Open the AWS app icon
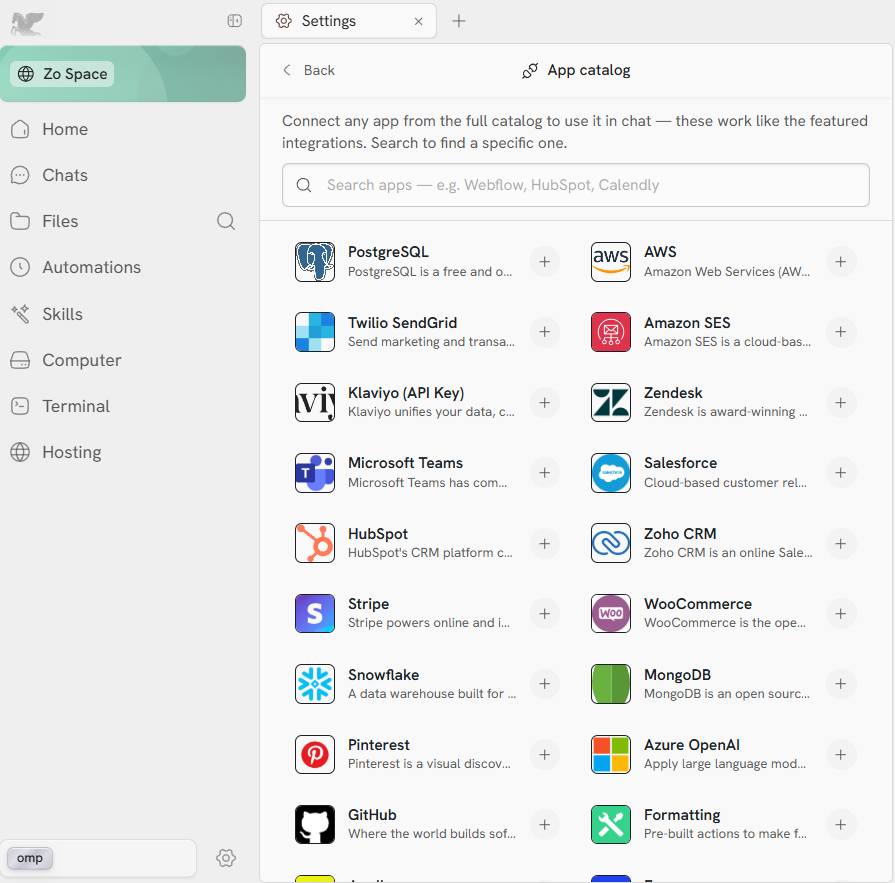The width and height of the screenshot is (895, 883). pyautogui.click(x=611, y=262)
